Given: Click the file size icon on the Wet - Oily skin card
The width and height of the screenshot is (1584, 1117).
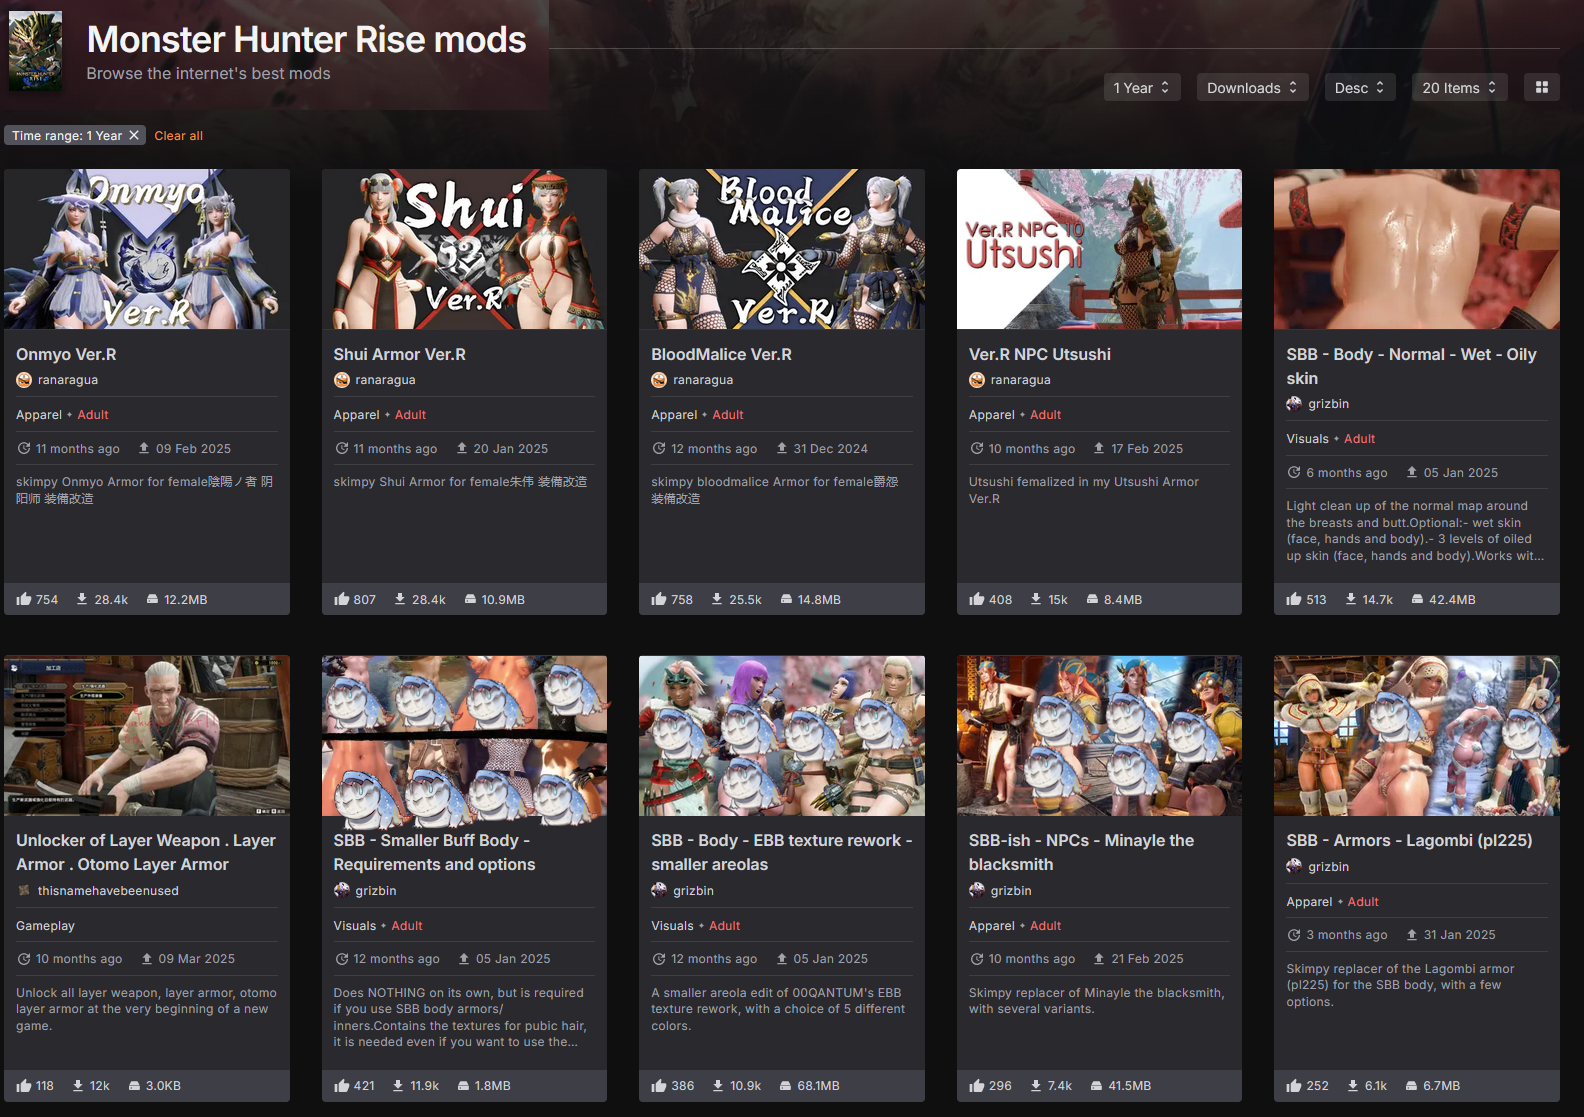Looking at the screenshot, I should click(1417, 599).
